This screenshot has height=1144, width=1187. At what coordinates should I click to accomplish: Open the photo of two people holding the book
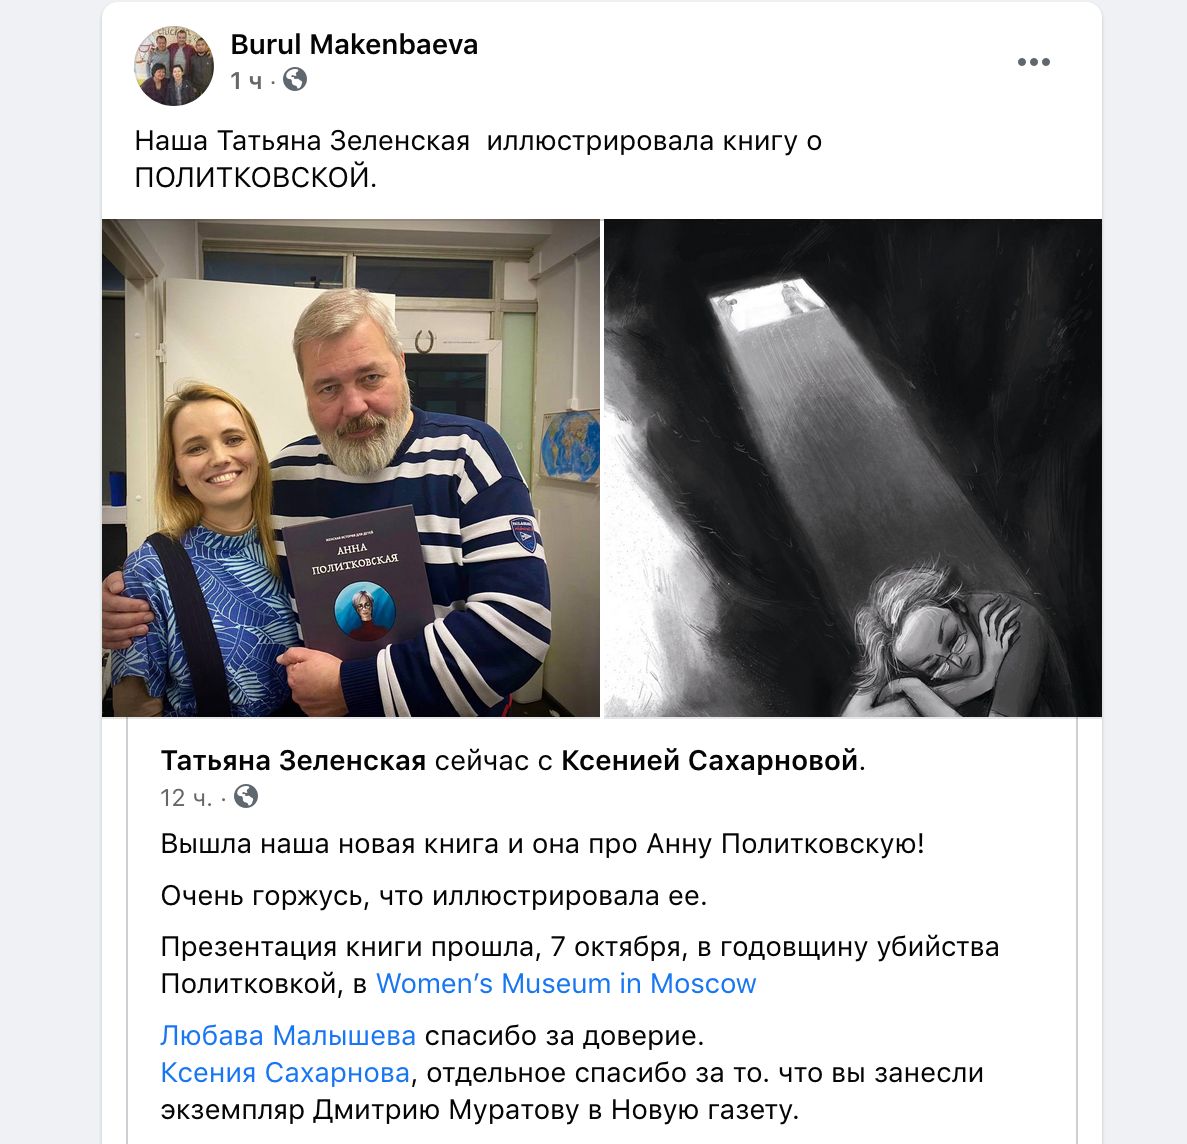click(x=351, y=468)
